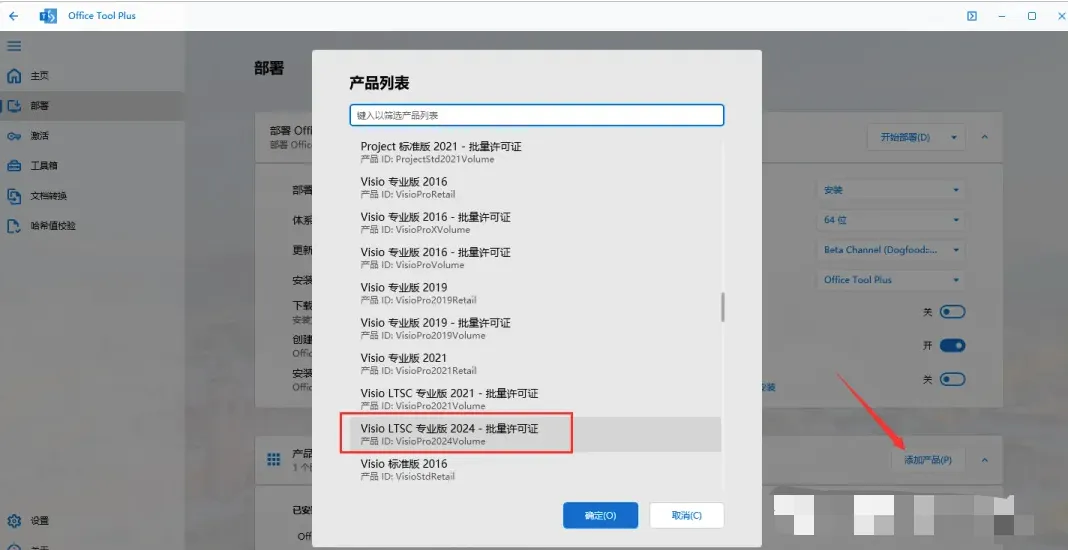1068x550 pixels.
Task: Click the home icon in sidebar
Action: click(14, 76)
